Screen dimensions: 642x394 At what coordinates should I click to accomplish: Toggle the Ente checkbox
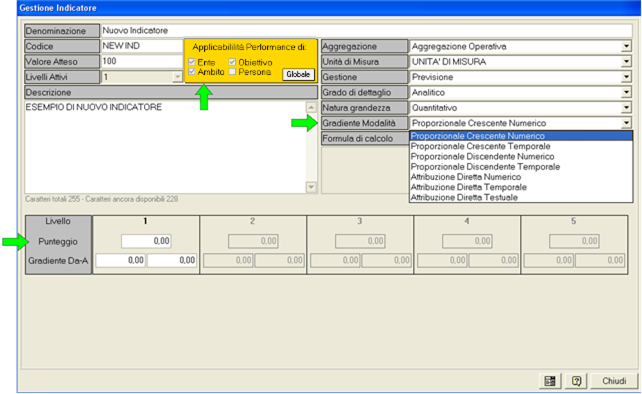click(x=192, y=62)
